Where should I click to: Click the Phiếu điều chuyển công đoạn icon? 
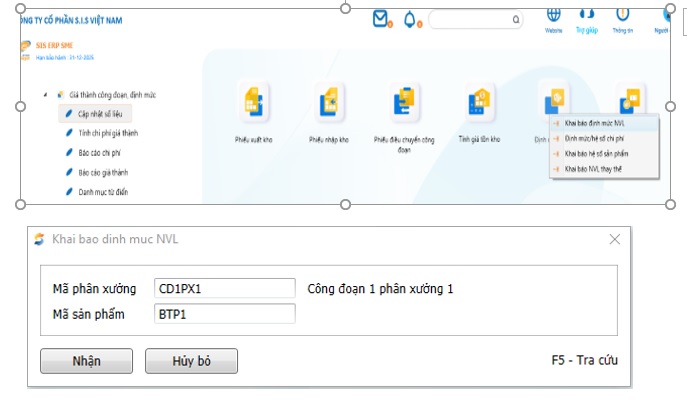(405, 105)
